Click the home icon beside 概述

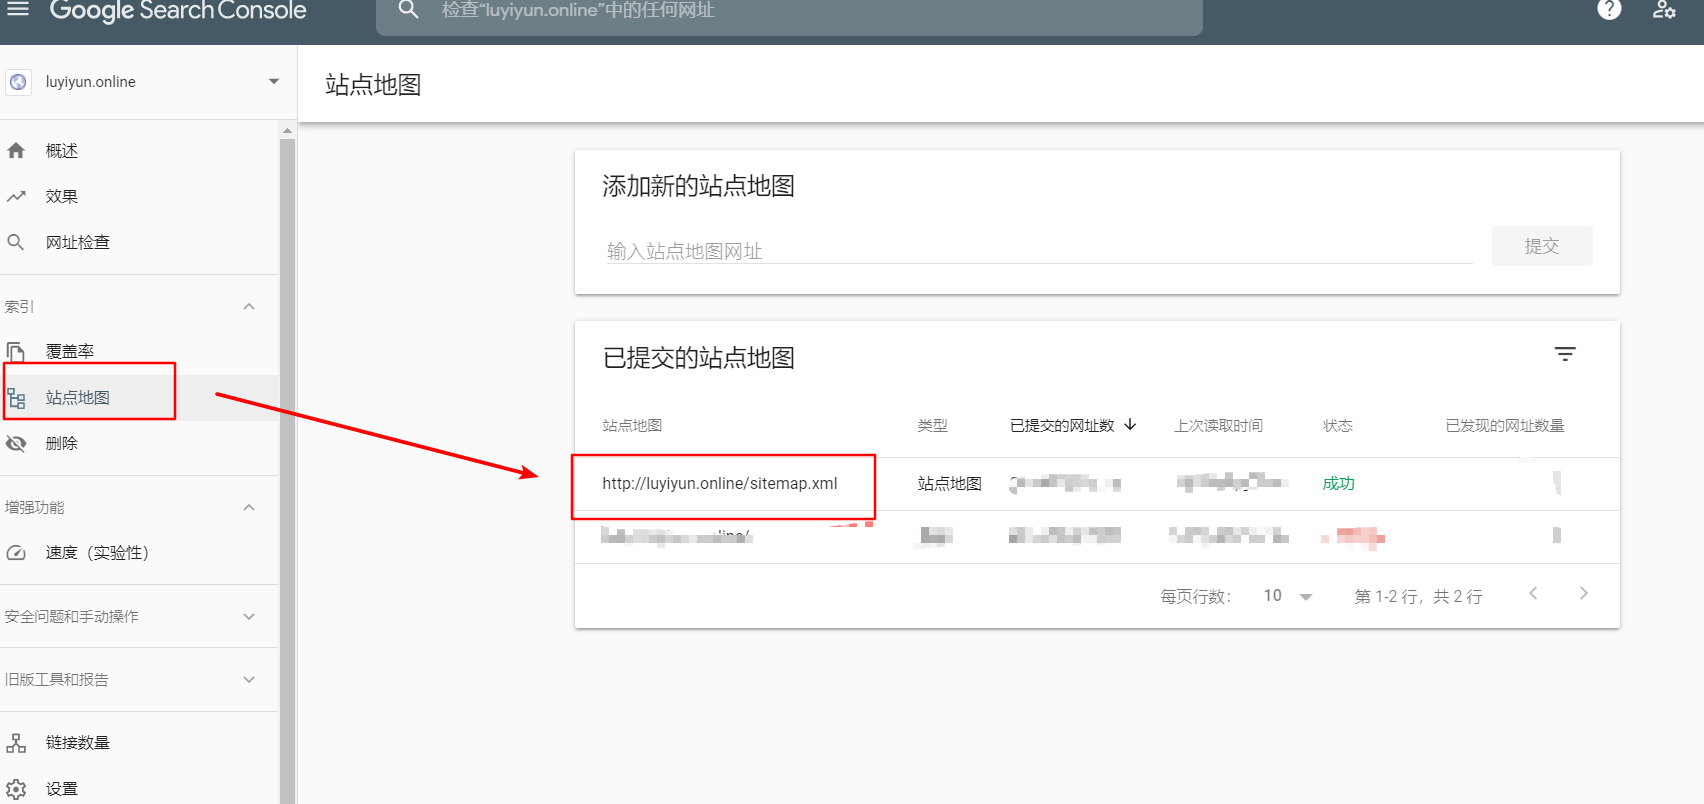pos(16,151)
